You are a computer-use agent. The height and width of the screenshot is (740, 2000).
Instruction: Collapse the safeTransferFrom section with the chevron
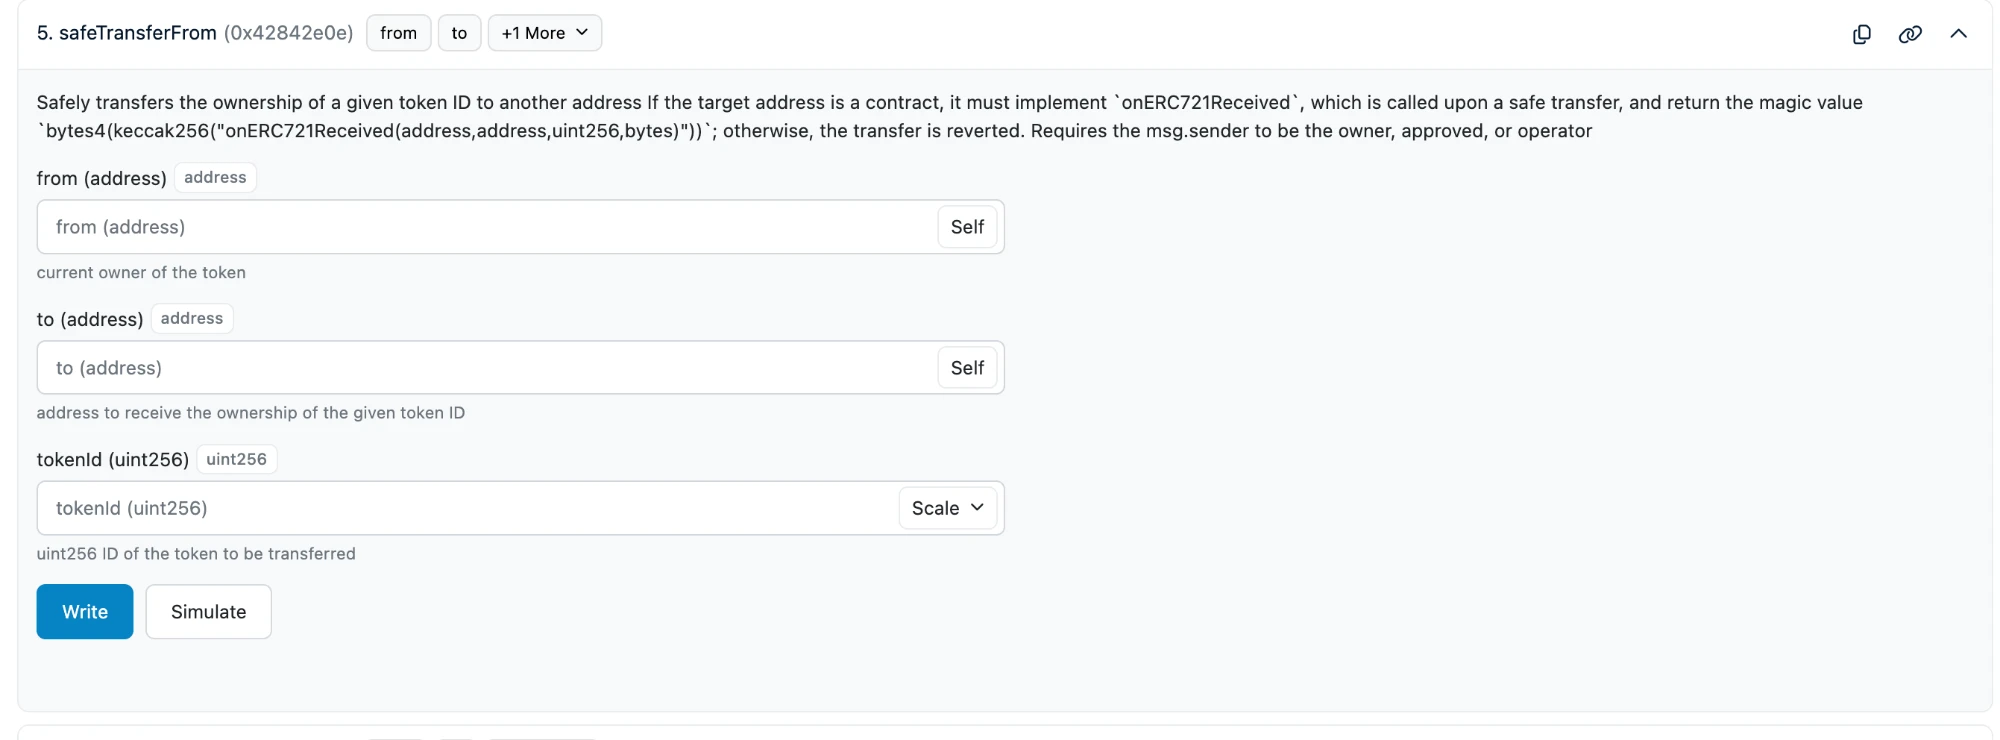1958,33
